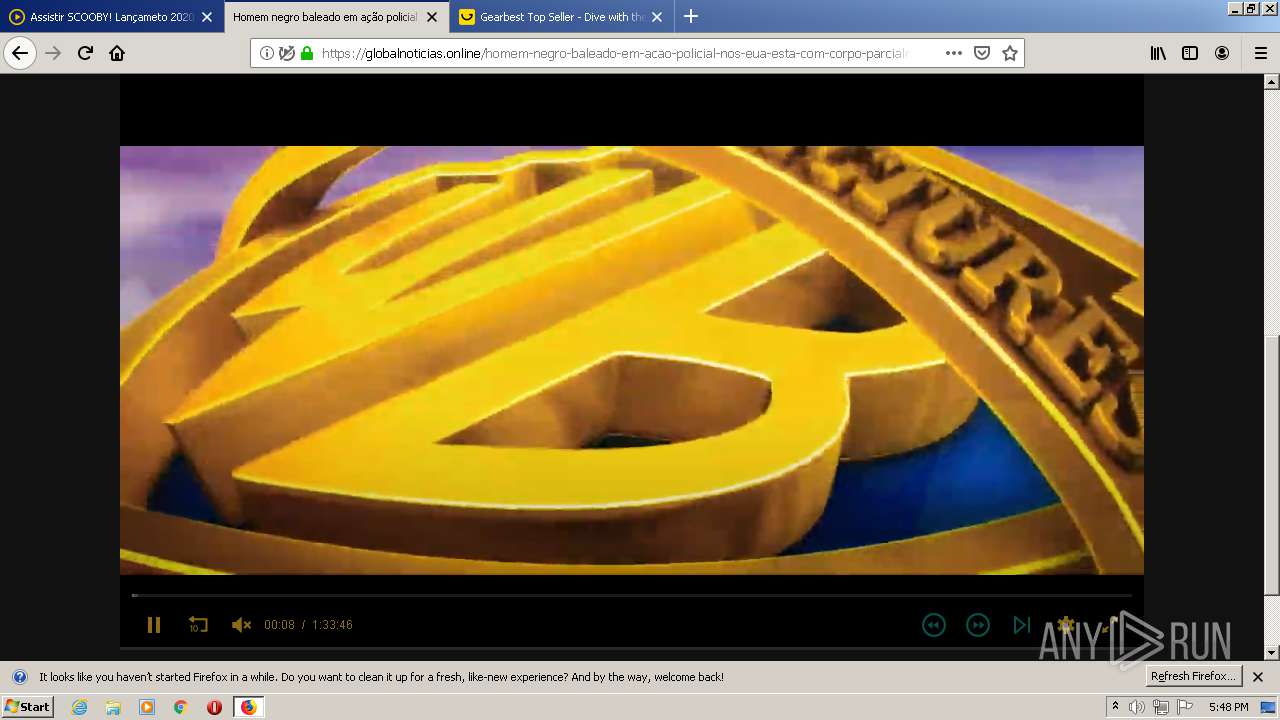Open Firefox Library menu
This screenshot has width=1280, height=720.
click(x=1158, y=53)
